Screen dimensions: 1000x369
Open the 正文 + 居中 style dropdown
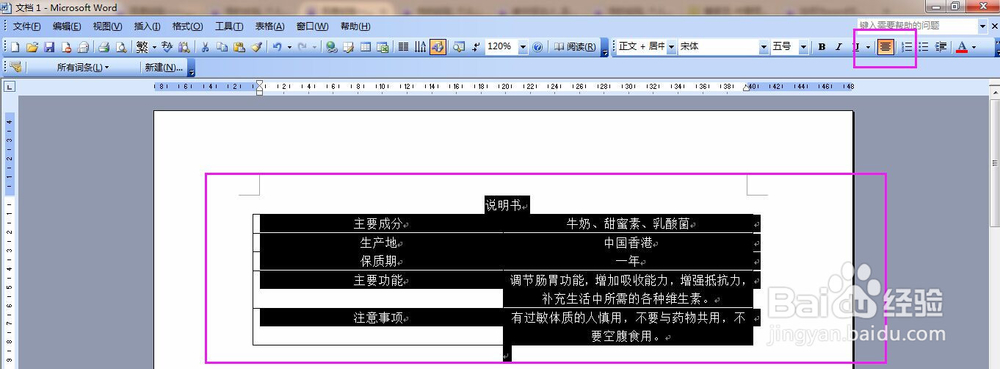coord(671,47)
